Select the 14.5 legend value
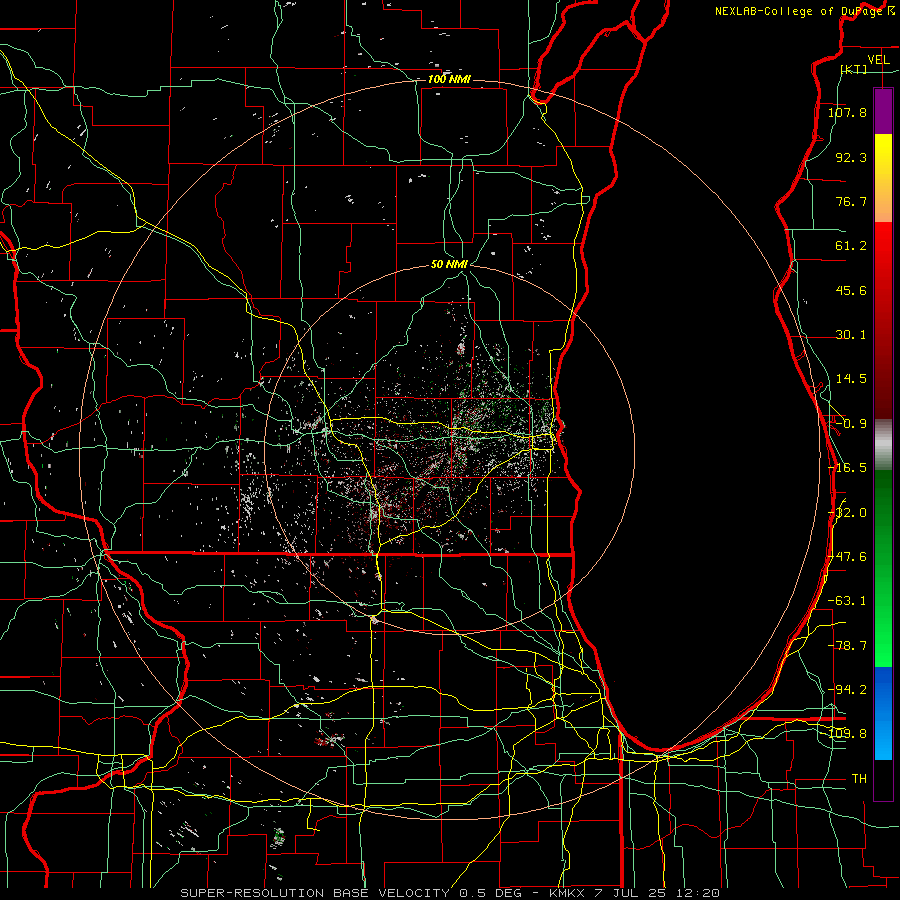 point(851,379)
